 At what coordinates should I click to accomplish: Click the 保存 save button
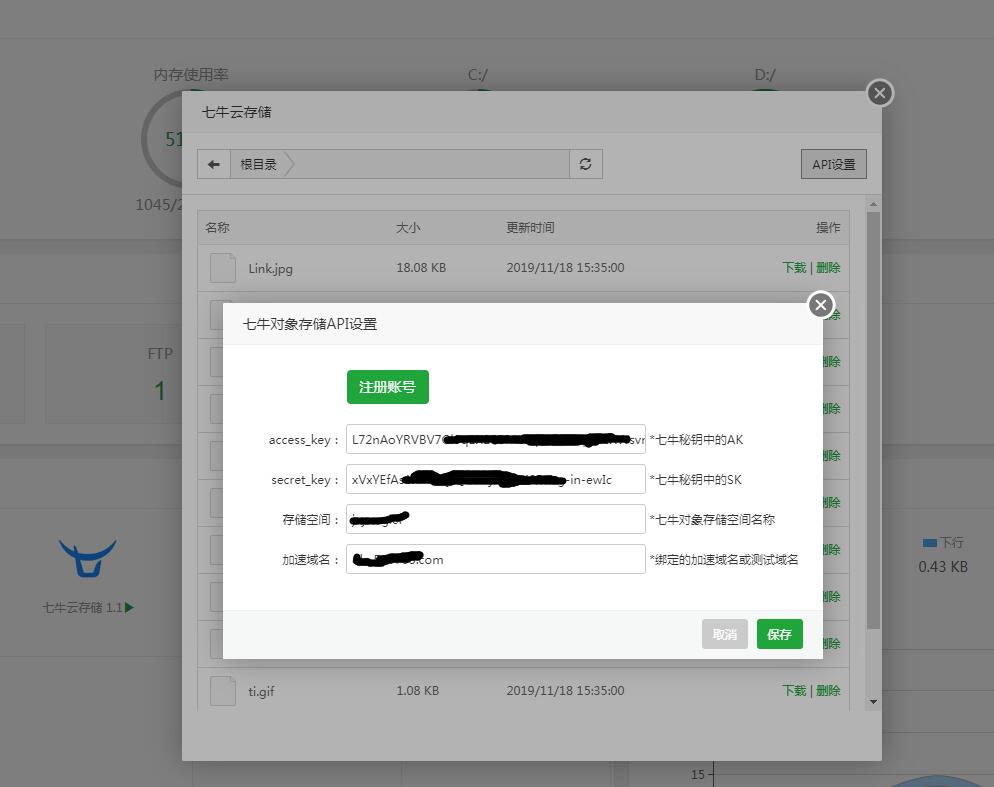coord(779,634)
